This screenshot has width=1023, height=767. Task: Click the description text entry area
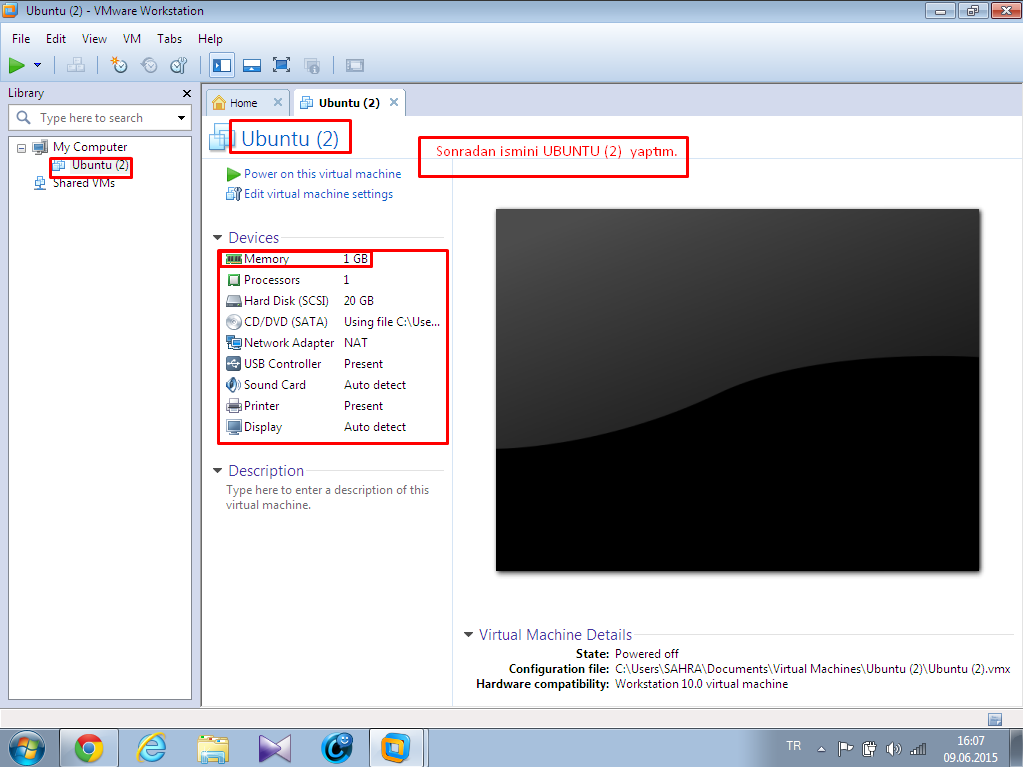pyautogui.click(x=328, y=498)
